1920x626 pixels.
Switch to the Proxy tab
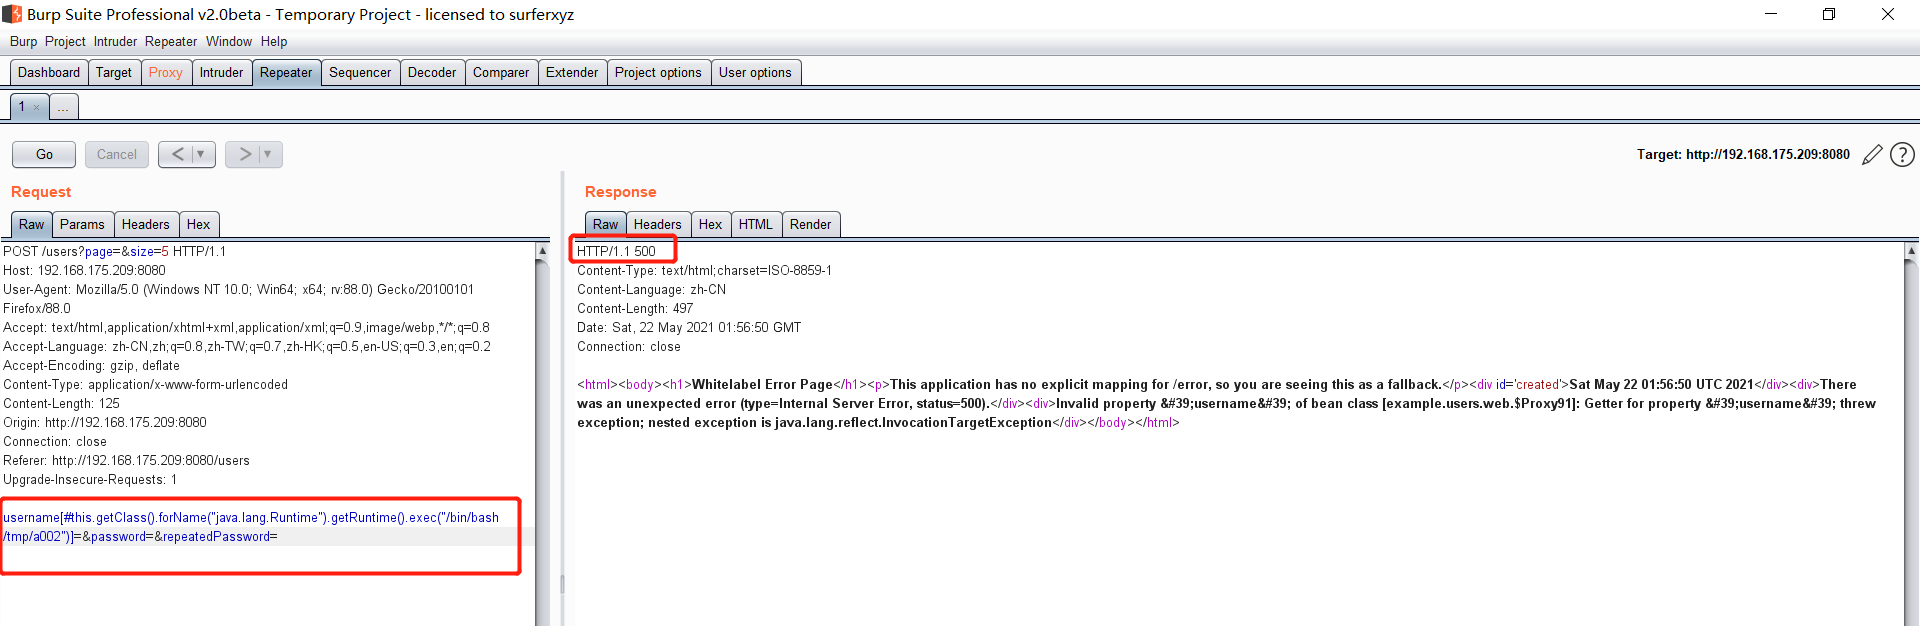pyautogui.click(x=166, y=72)
